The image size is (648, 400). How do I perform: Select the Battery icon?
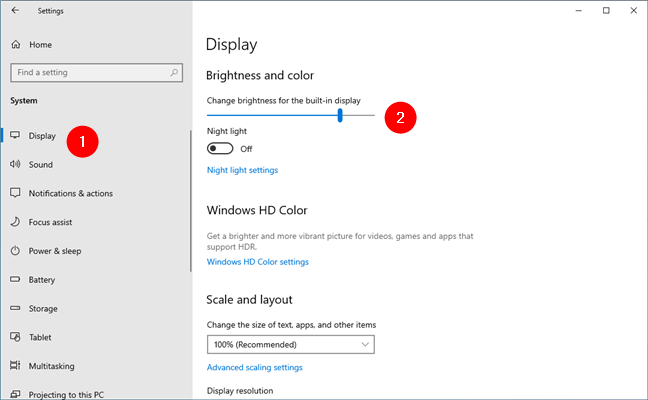pos(15,280)
